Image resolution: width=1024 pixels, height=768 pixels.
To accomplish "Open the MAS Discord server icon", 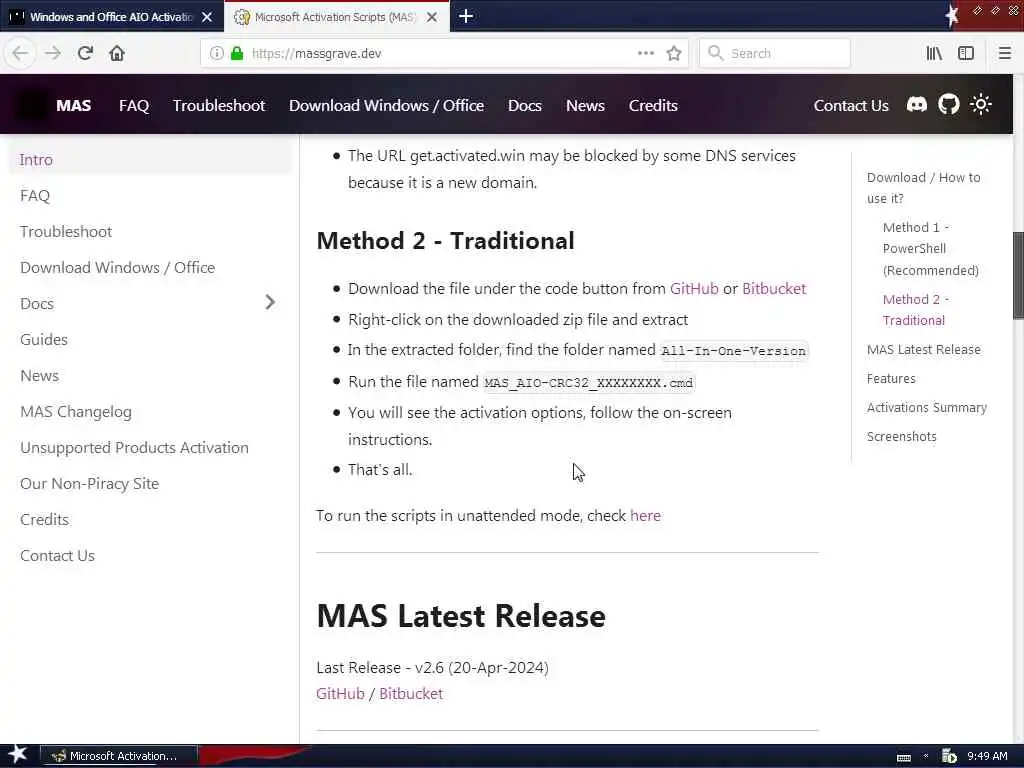I will [x=917, y=104].
